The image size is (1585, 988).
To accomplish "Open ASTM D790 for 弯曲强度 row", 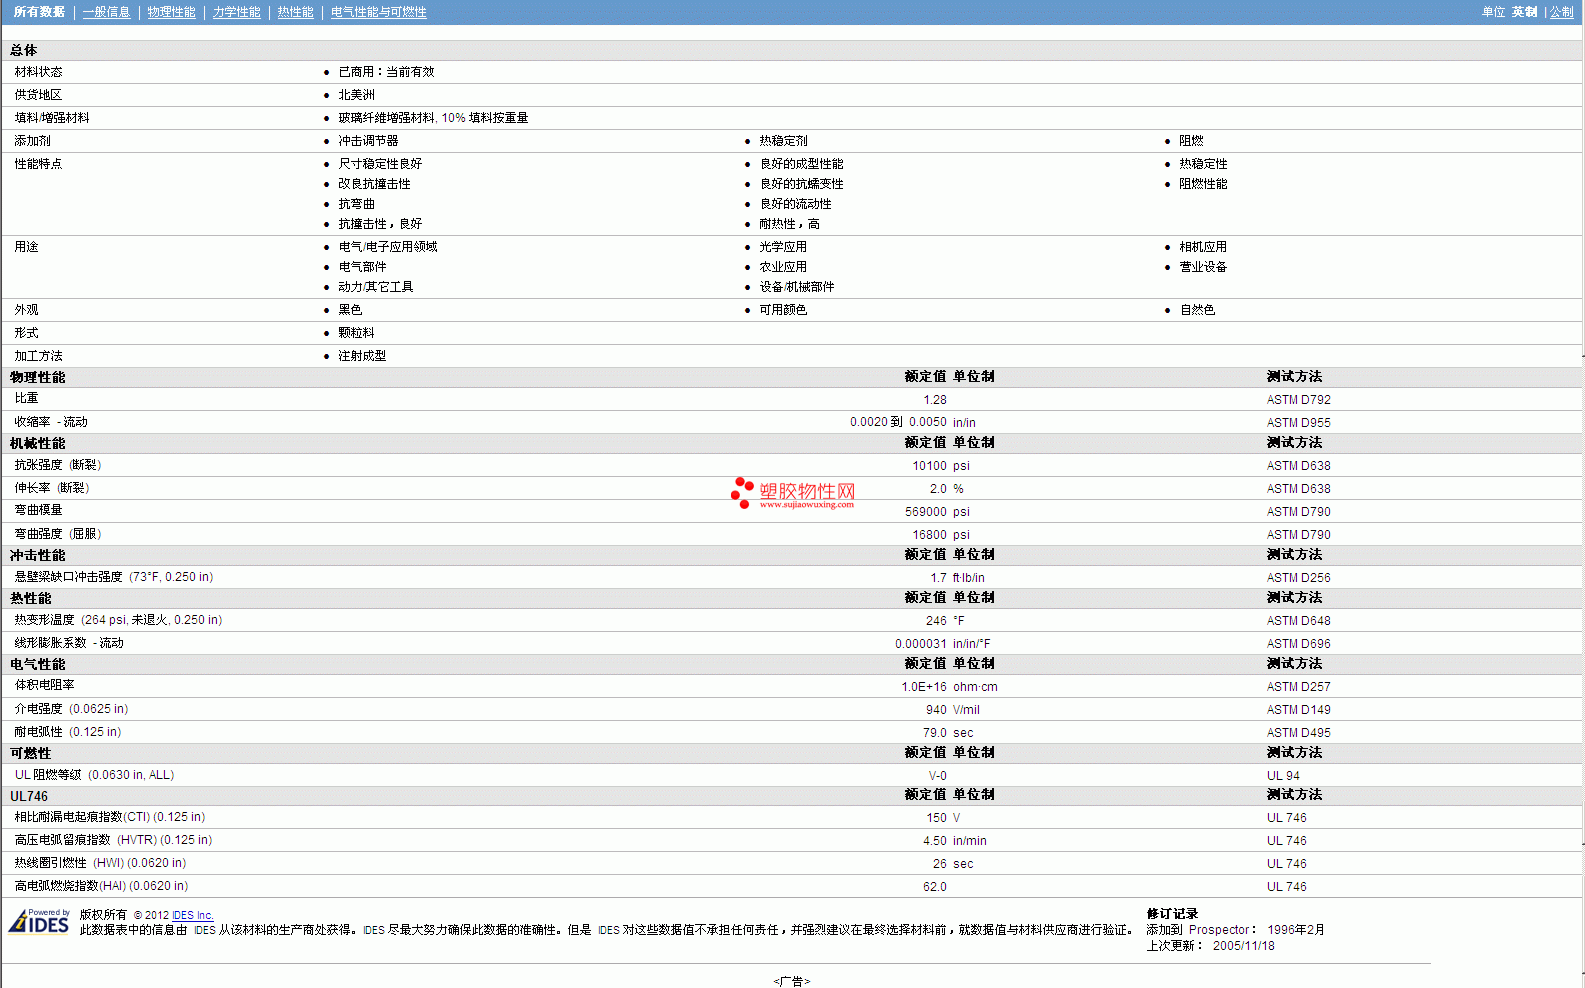I will click(1298, 535).
